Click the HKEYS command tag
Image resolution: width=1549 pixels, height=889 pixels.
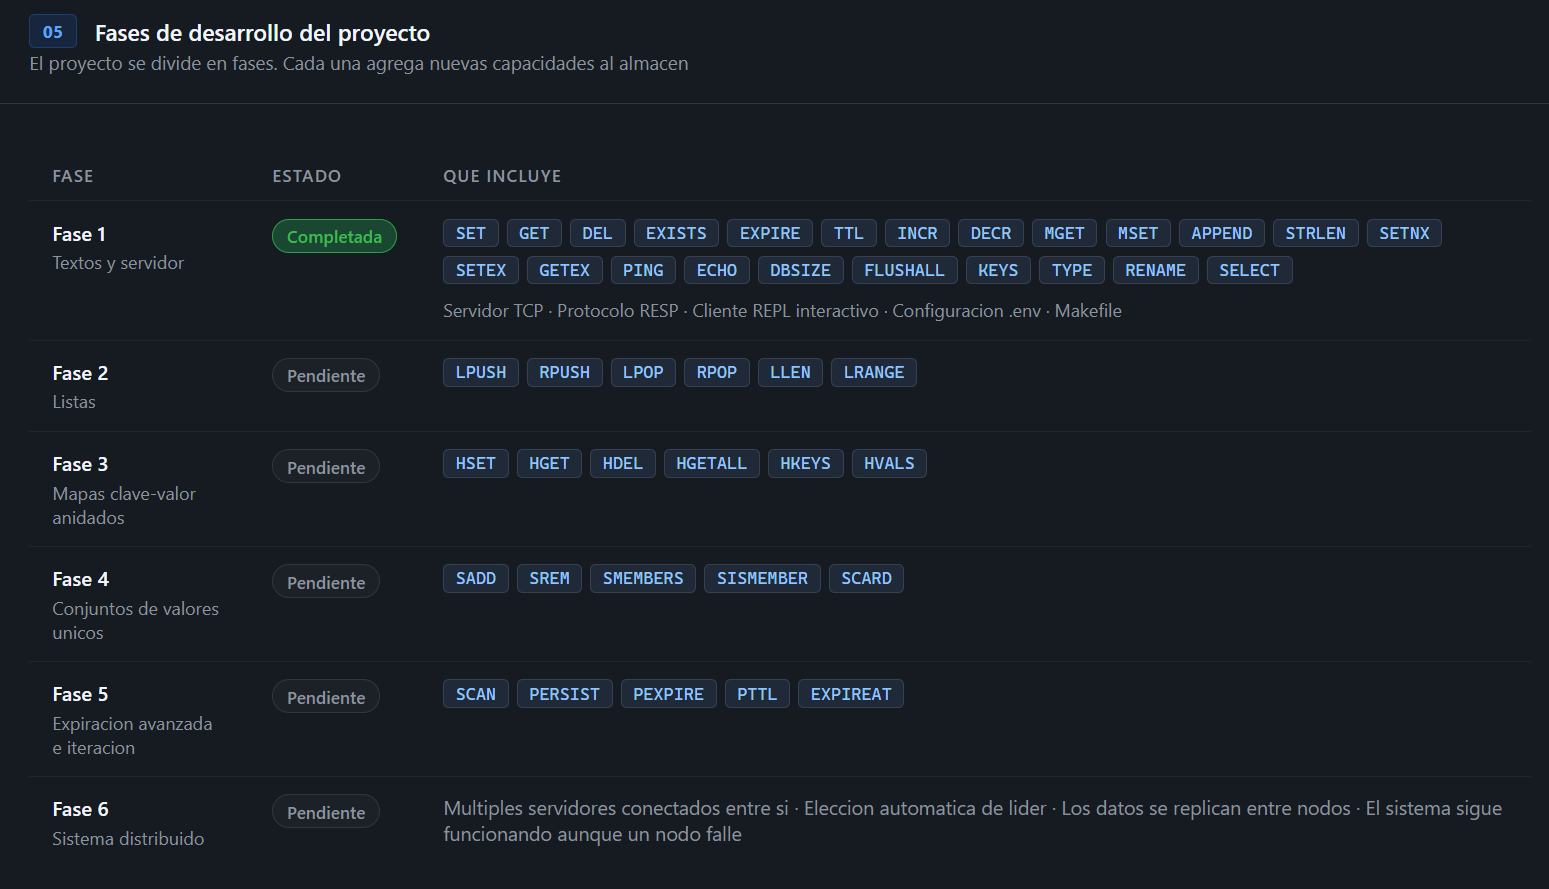pos(806,463)
